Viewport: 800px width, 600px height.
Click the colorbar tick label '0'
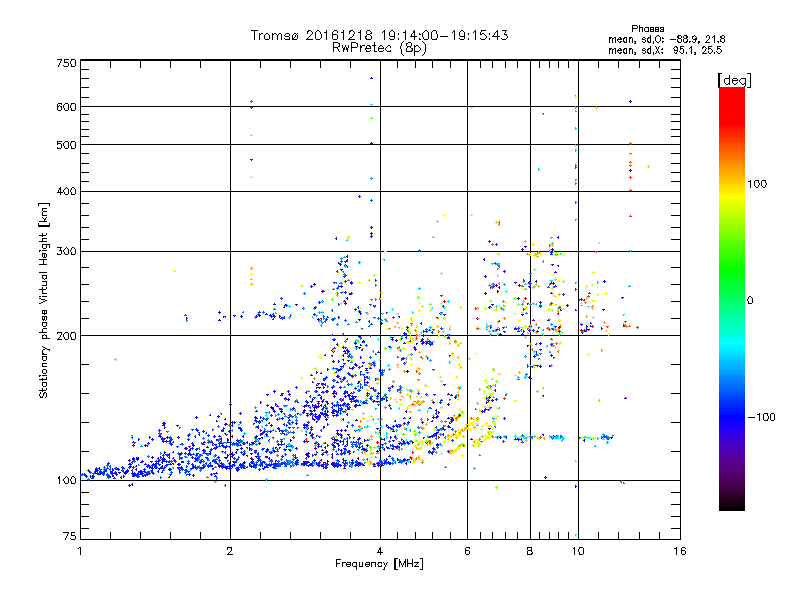coord(750,300)
